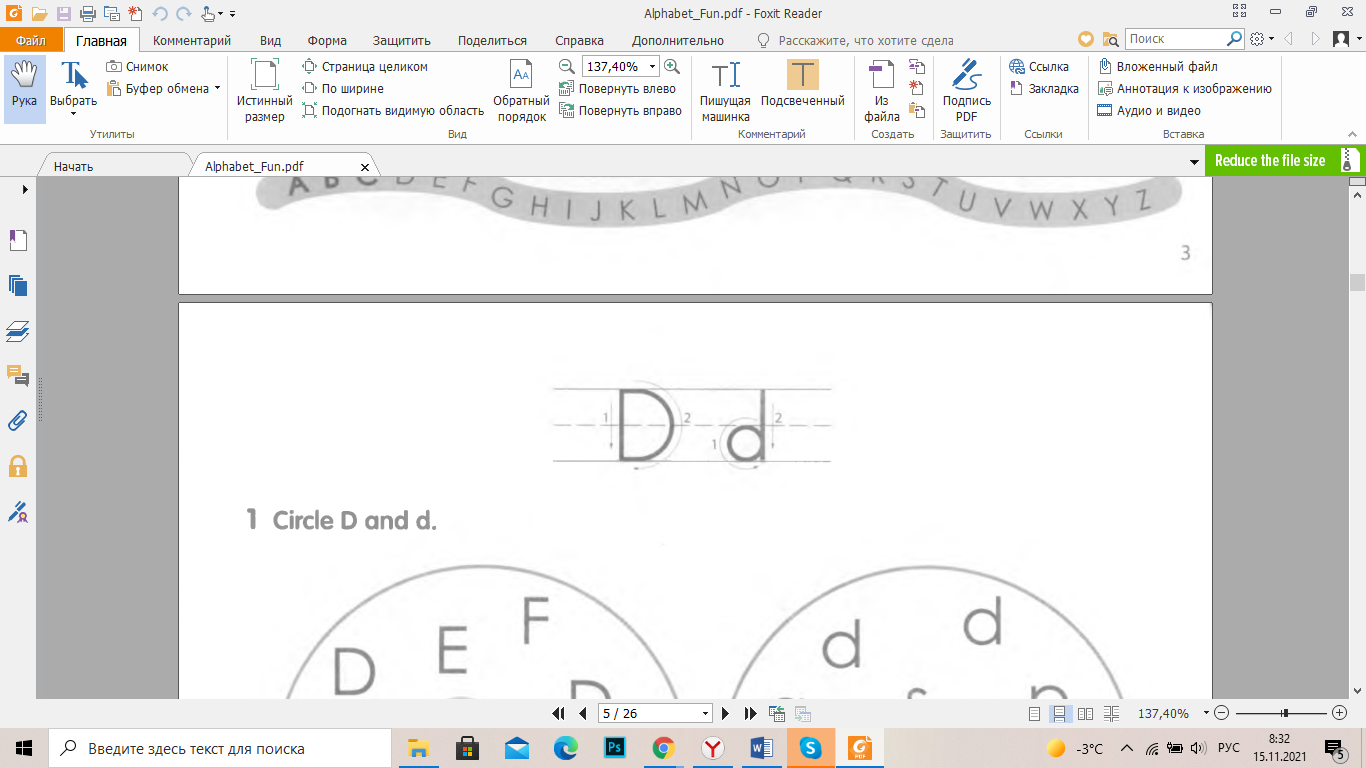Switch to the Защитить ribbon tab
1366x768 pixels.
pyautogui.click(x=401, y=40)
